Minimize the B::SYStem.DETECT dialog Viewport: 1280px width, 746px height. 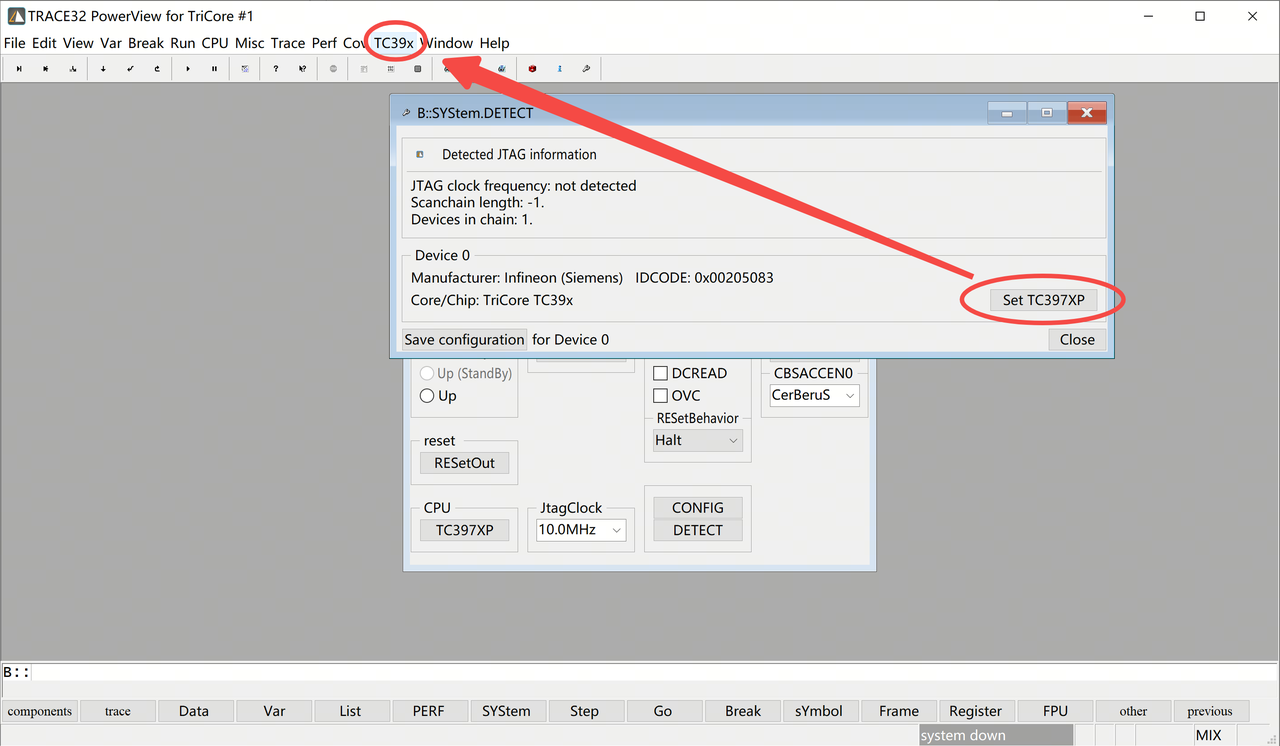(x=1007, y=113)
